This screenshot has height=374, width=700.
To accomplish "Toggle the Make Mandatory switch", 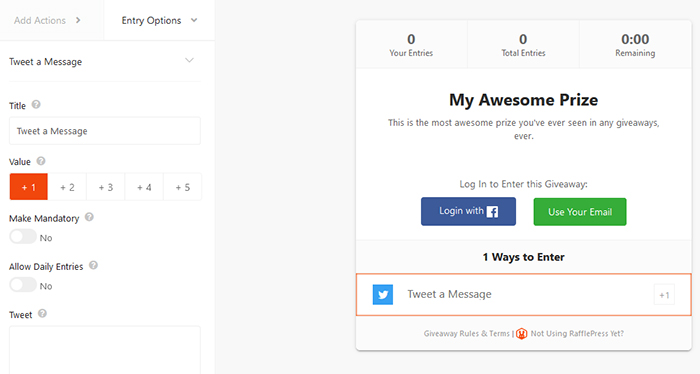I will tap(23, 237).
